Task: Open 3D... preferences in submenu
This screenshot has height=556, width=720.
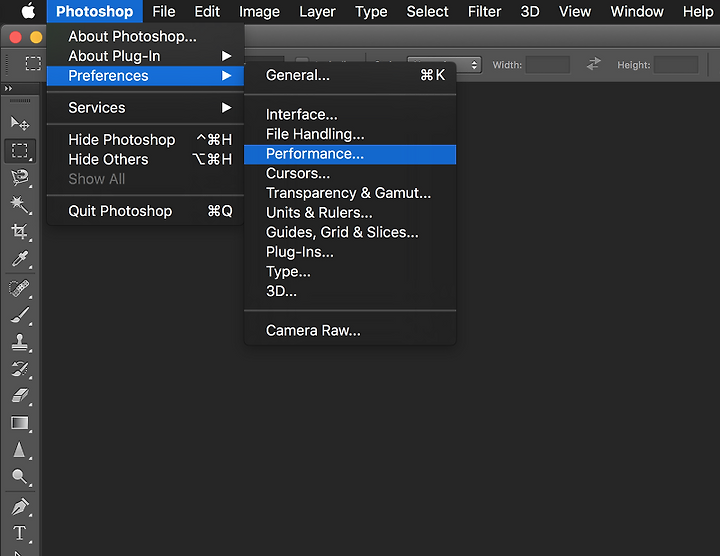Action: [350, 291]
